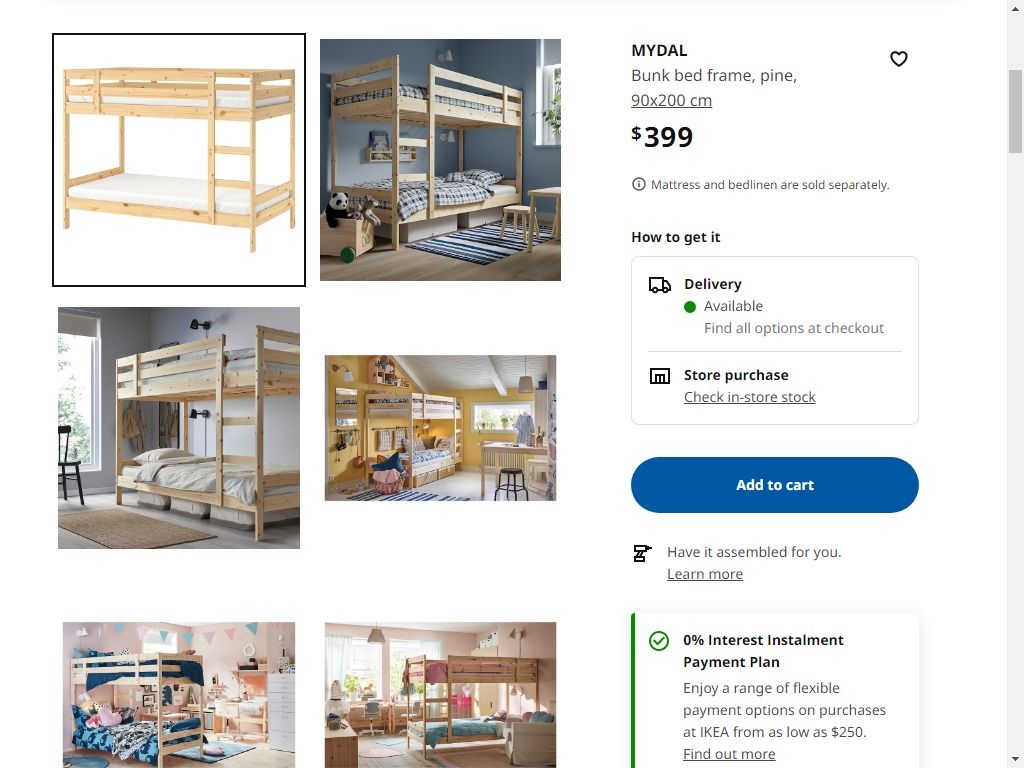
Task: View the yellow-wall room photo thumbnail
Action: (440, 427)
